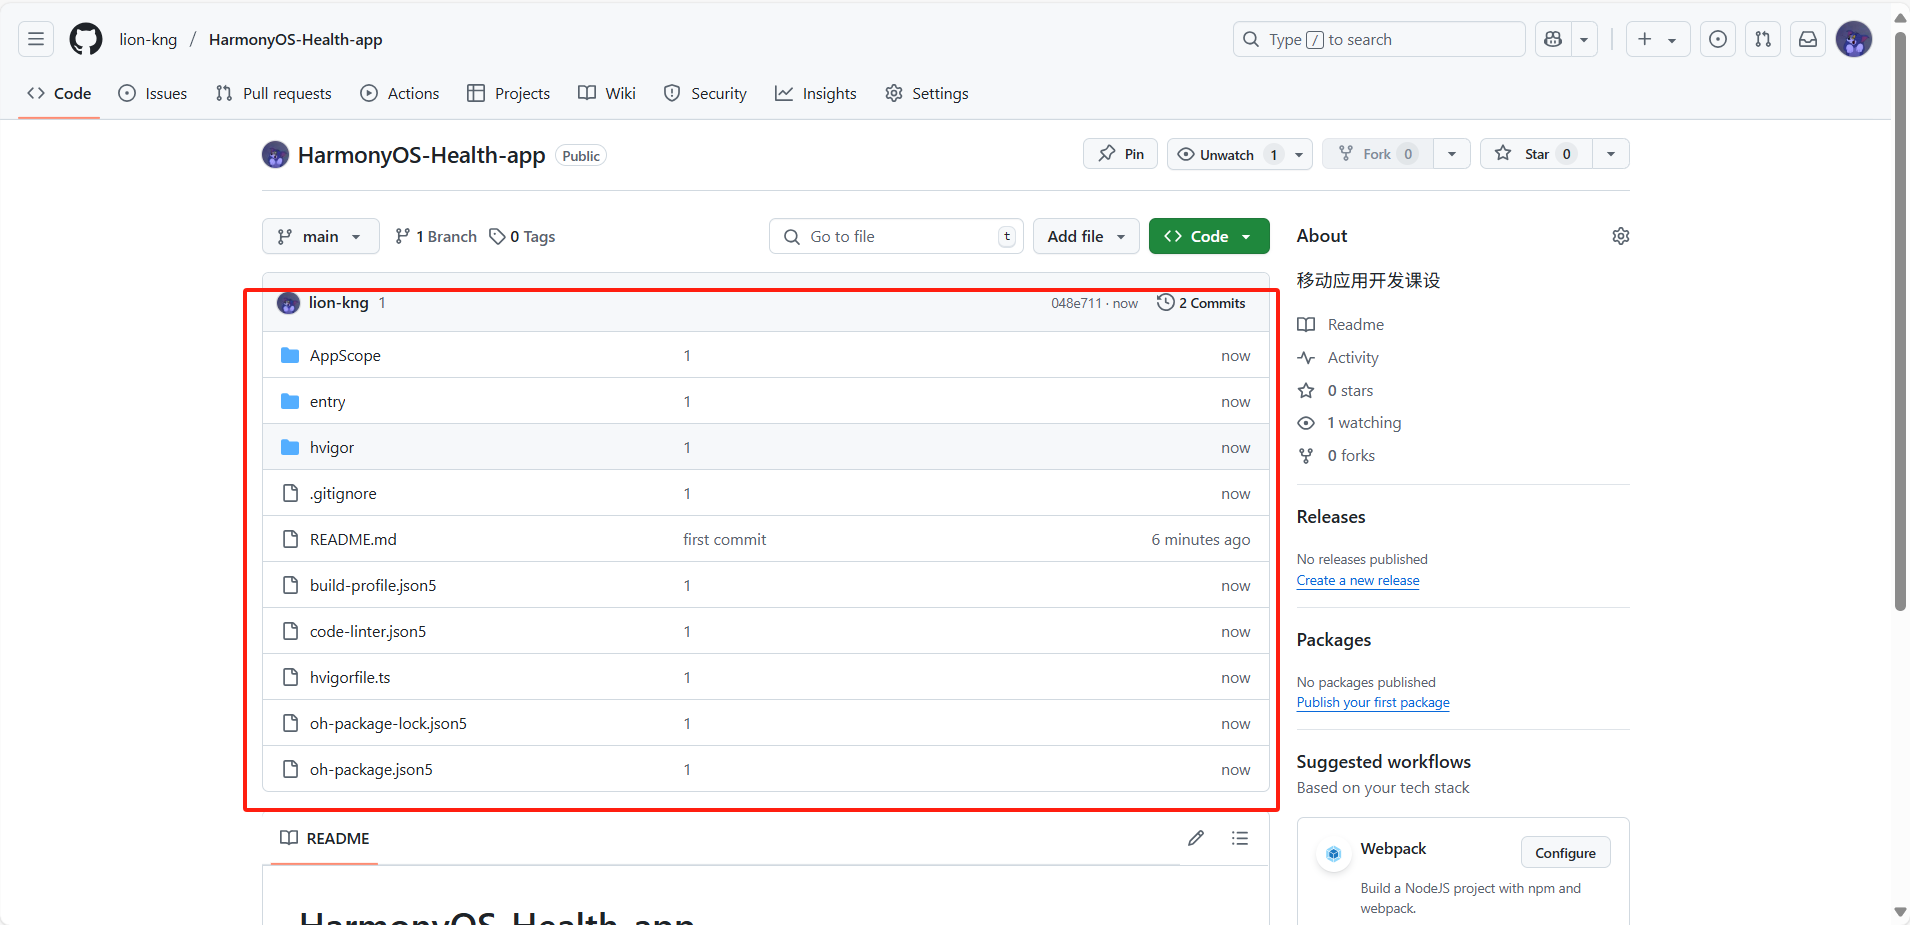This screenshot has width=1910, height=925.
Task: Open the profile avatar menu
Action: [1855, 39]
